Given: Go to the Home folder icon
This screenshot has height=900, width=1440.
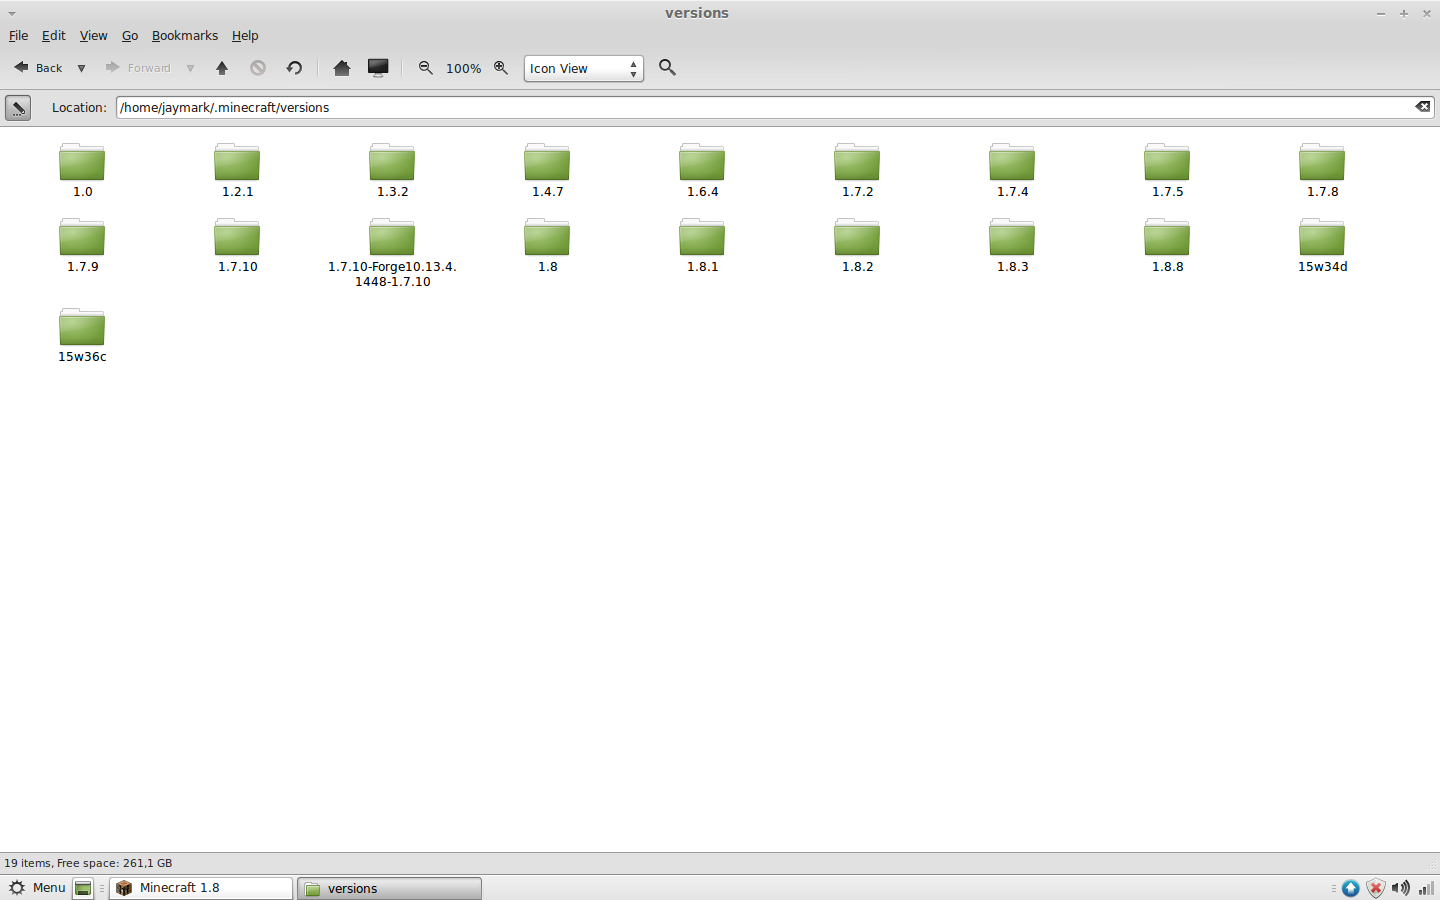Looking at the screenshot, I should coord(342,68).
